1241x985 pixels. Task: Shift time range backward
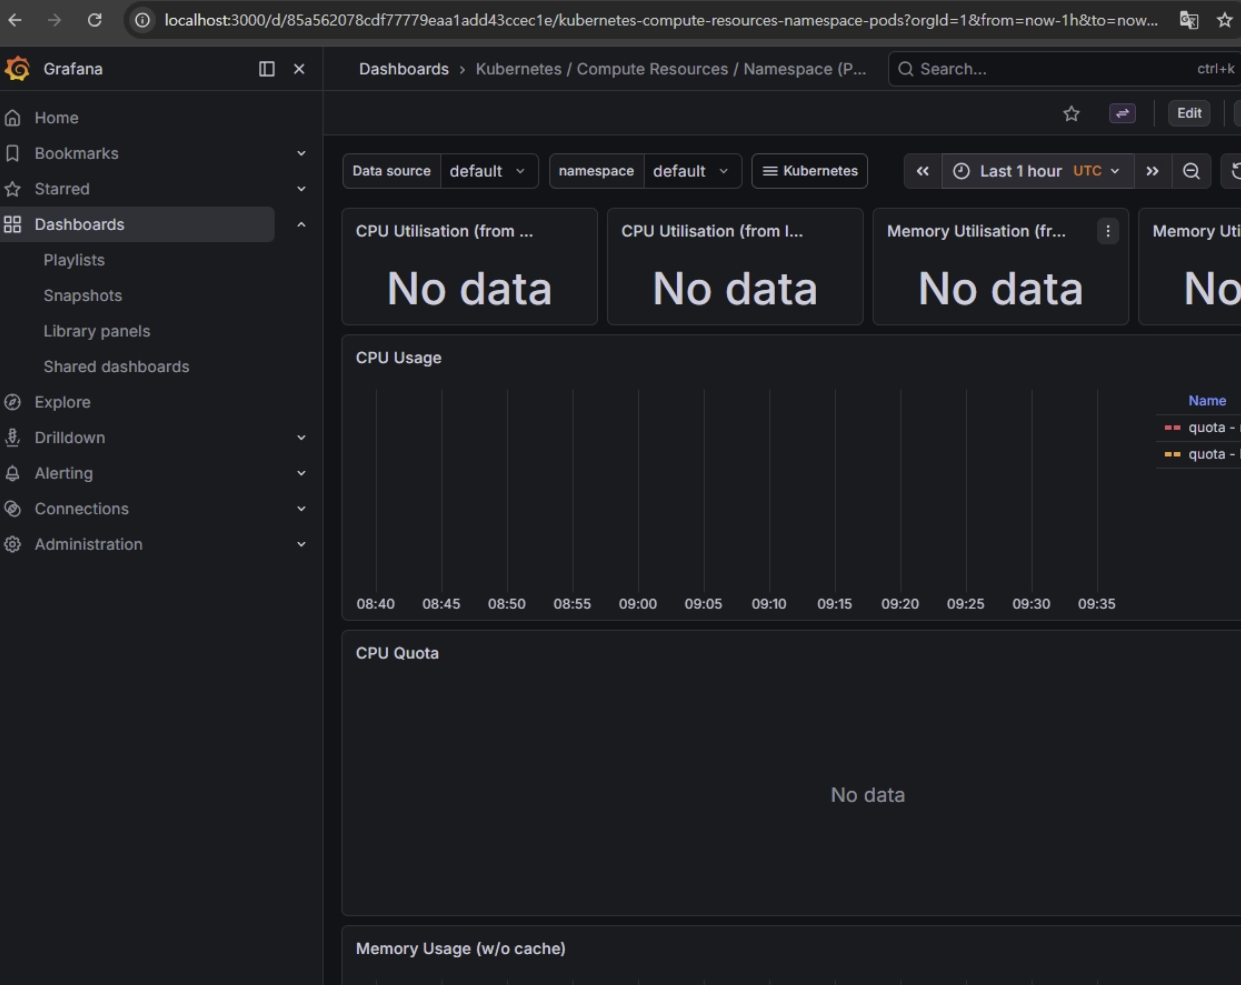click(922, 171)
